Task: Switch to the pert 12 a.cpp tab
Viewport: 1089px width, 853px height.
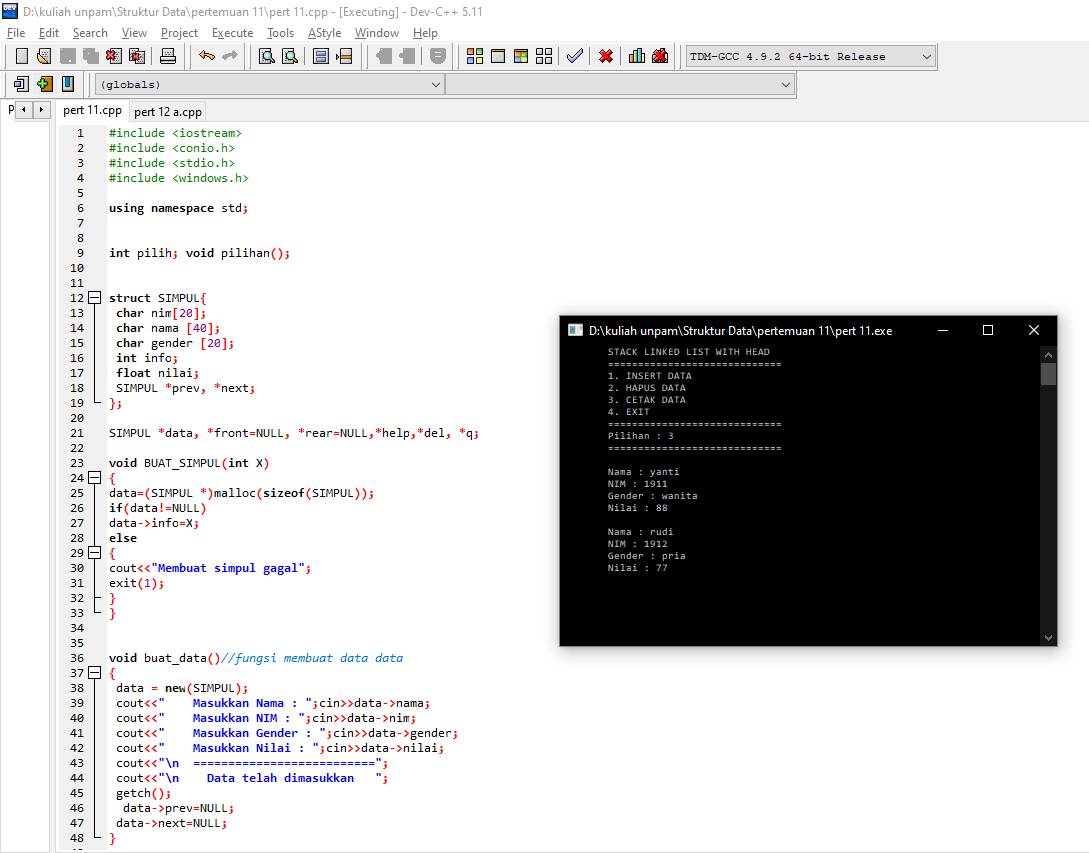Action: point(168,112)
